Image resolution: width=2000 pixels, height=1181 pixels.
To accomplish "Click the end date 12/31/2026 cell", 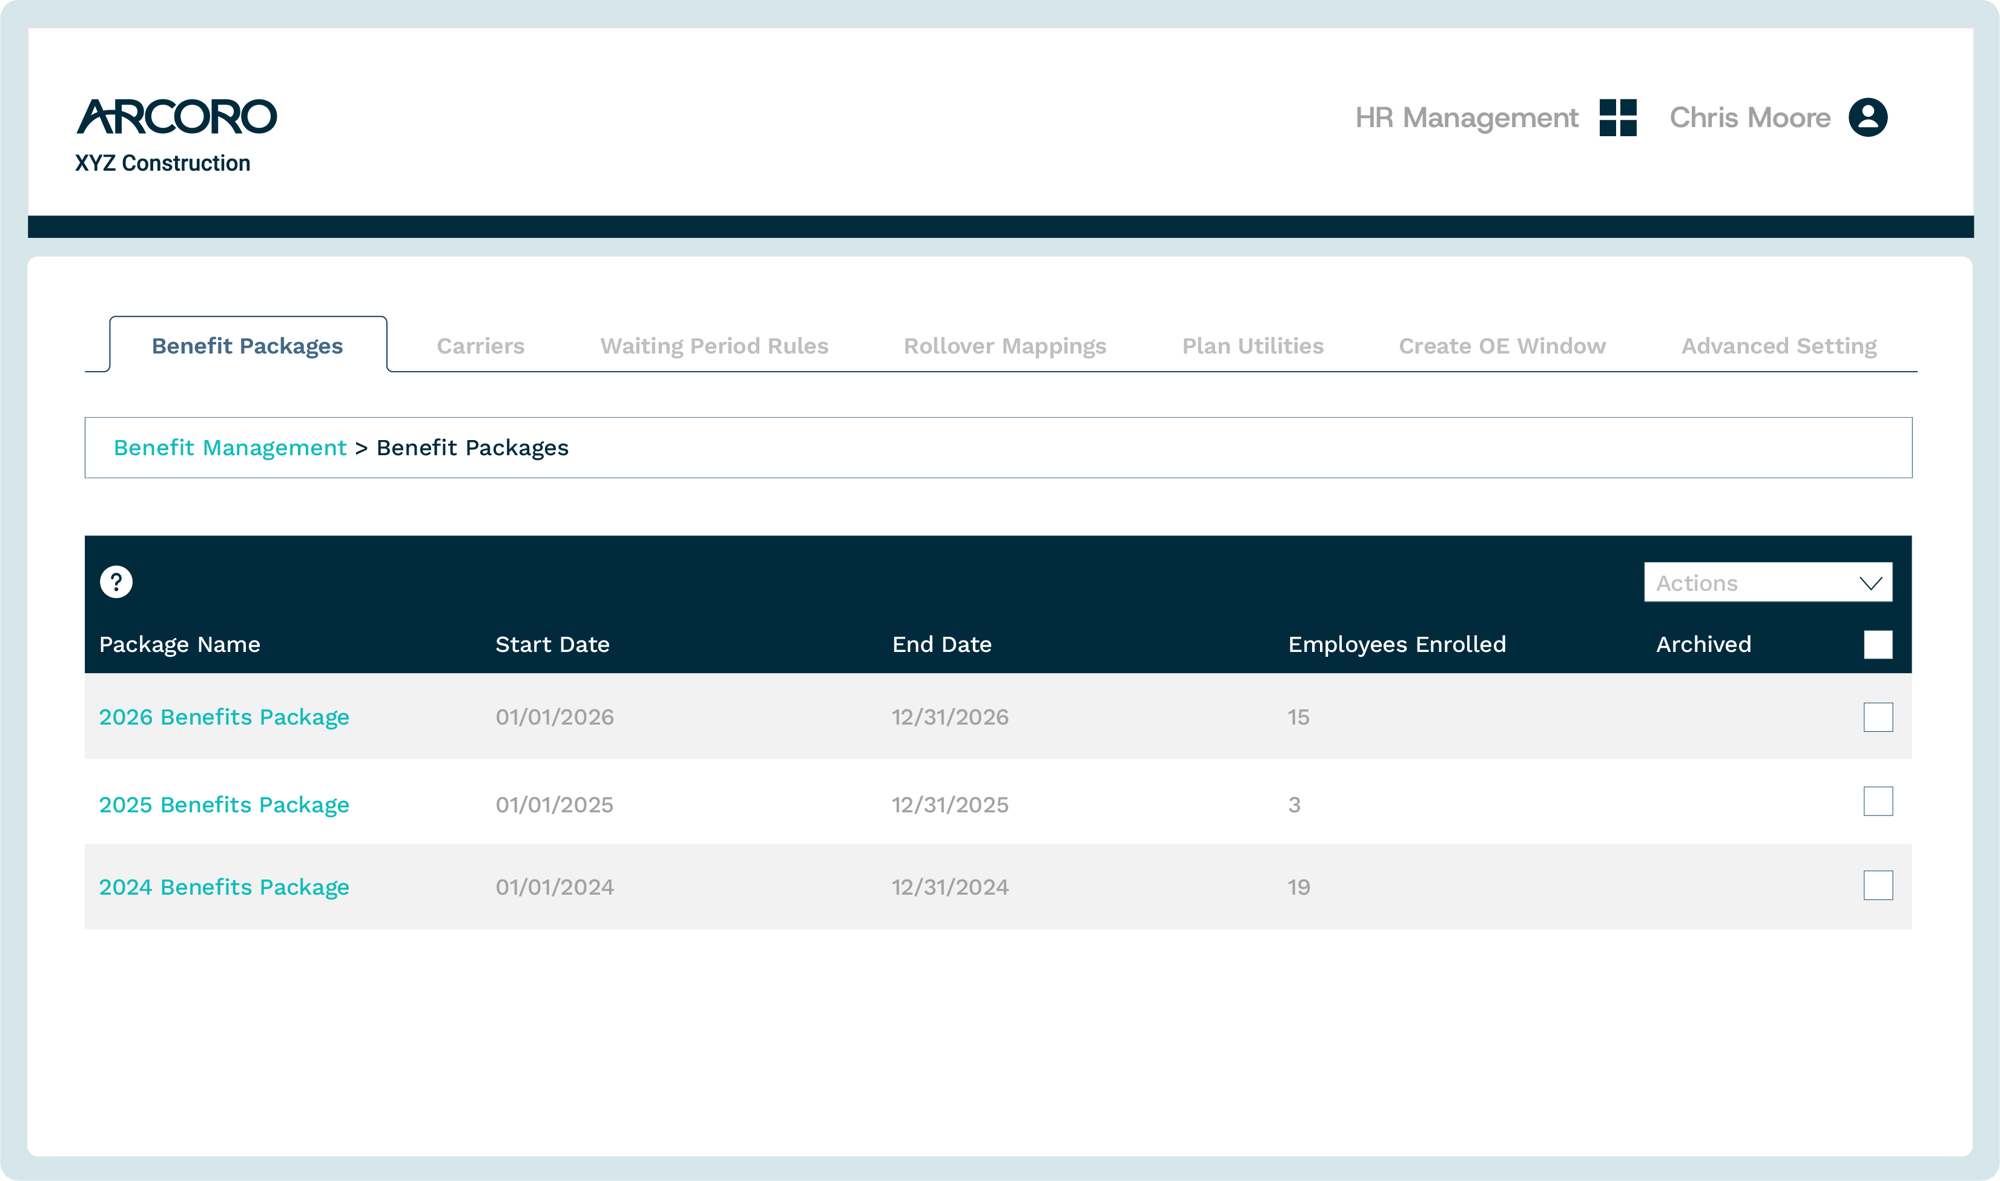I will [x=950, y=717].
